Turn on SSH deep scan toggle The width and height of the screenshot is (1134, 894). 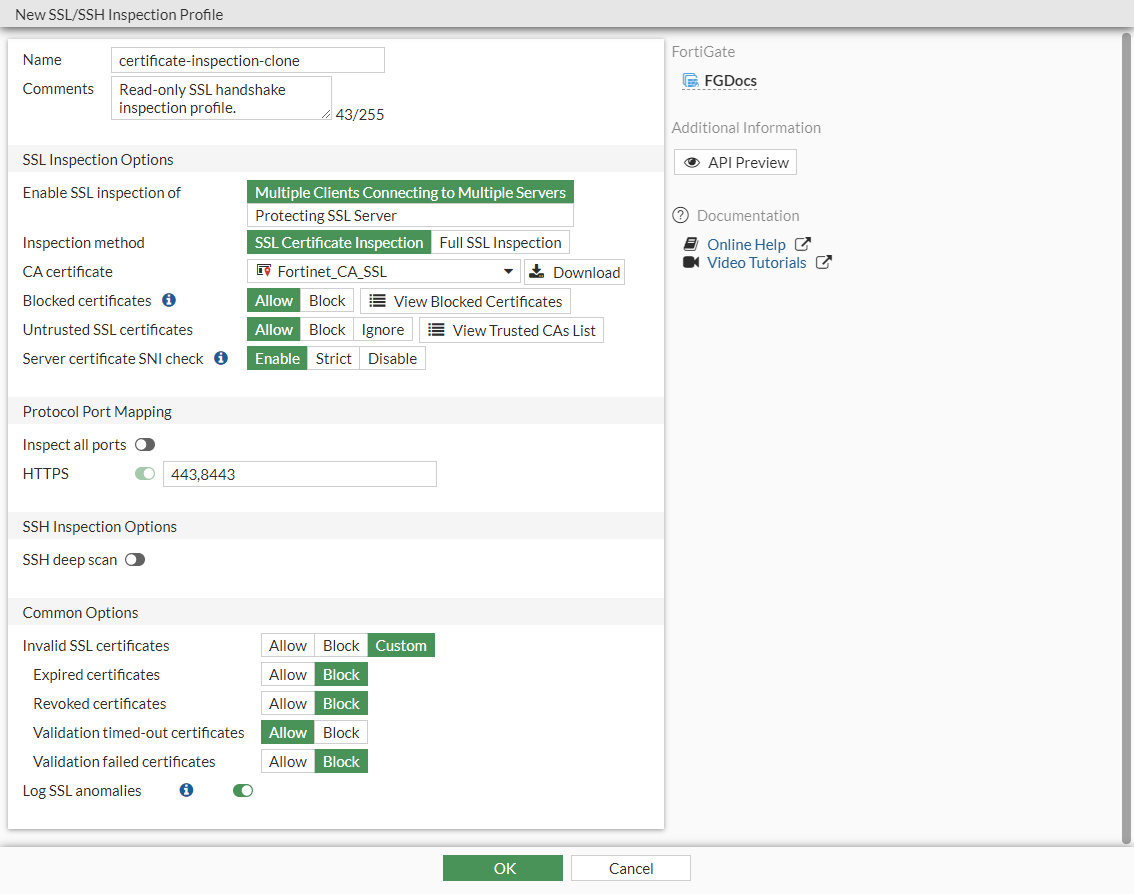click(135, 560)
